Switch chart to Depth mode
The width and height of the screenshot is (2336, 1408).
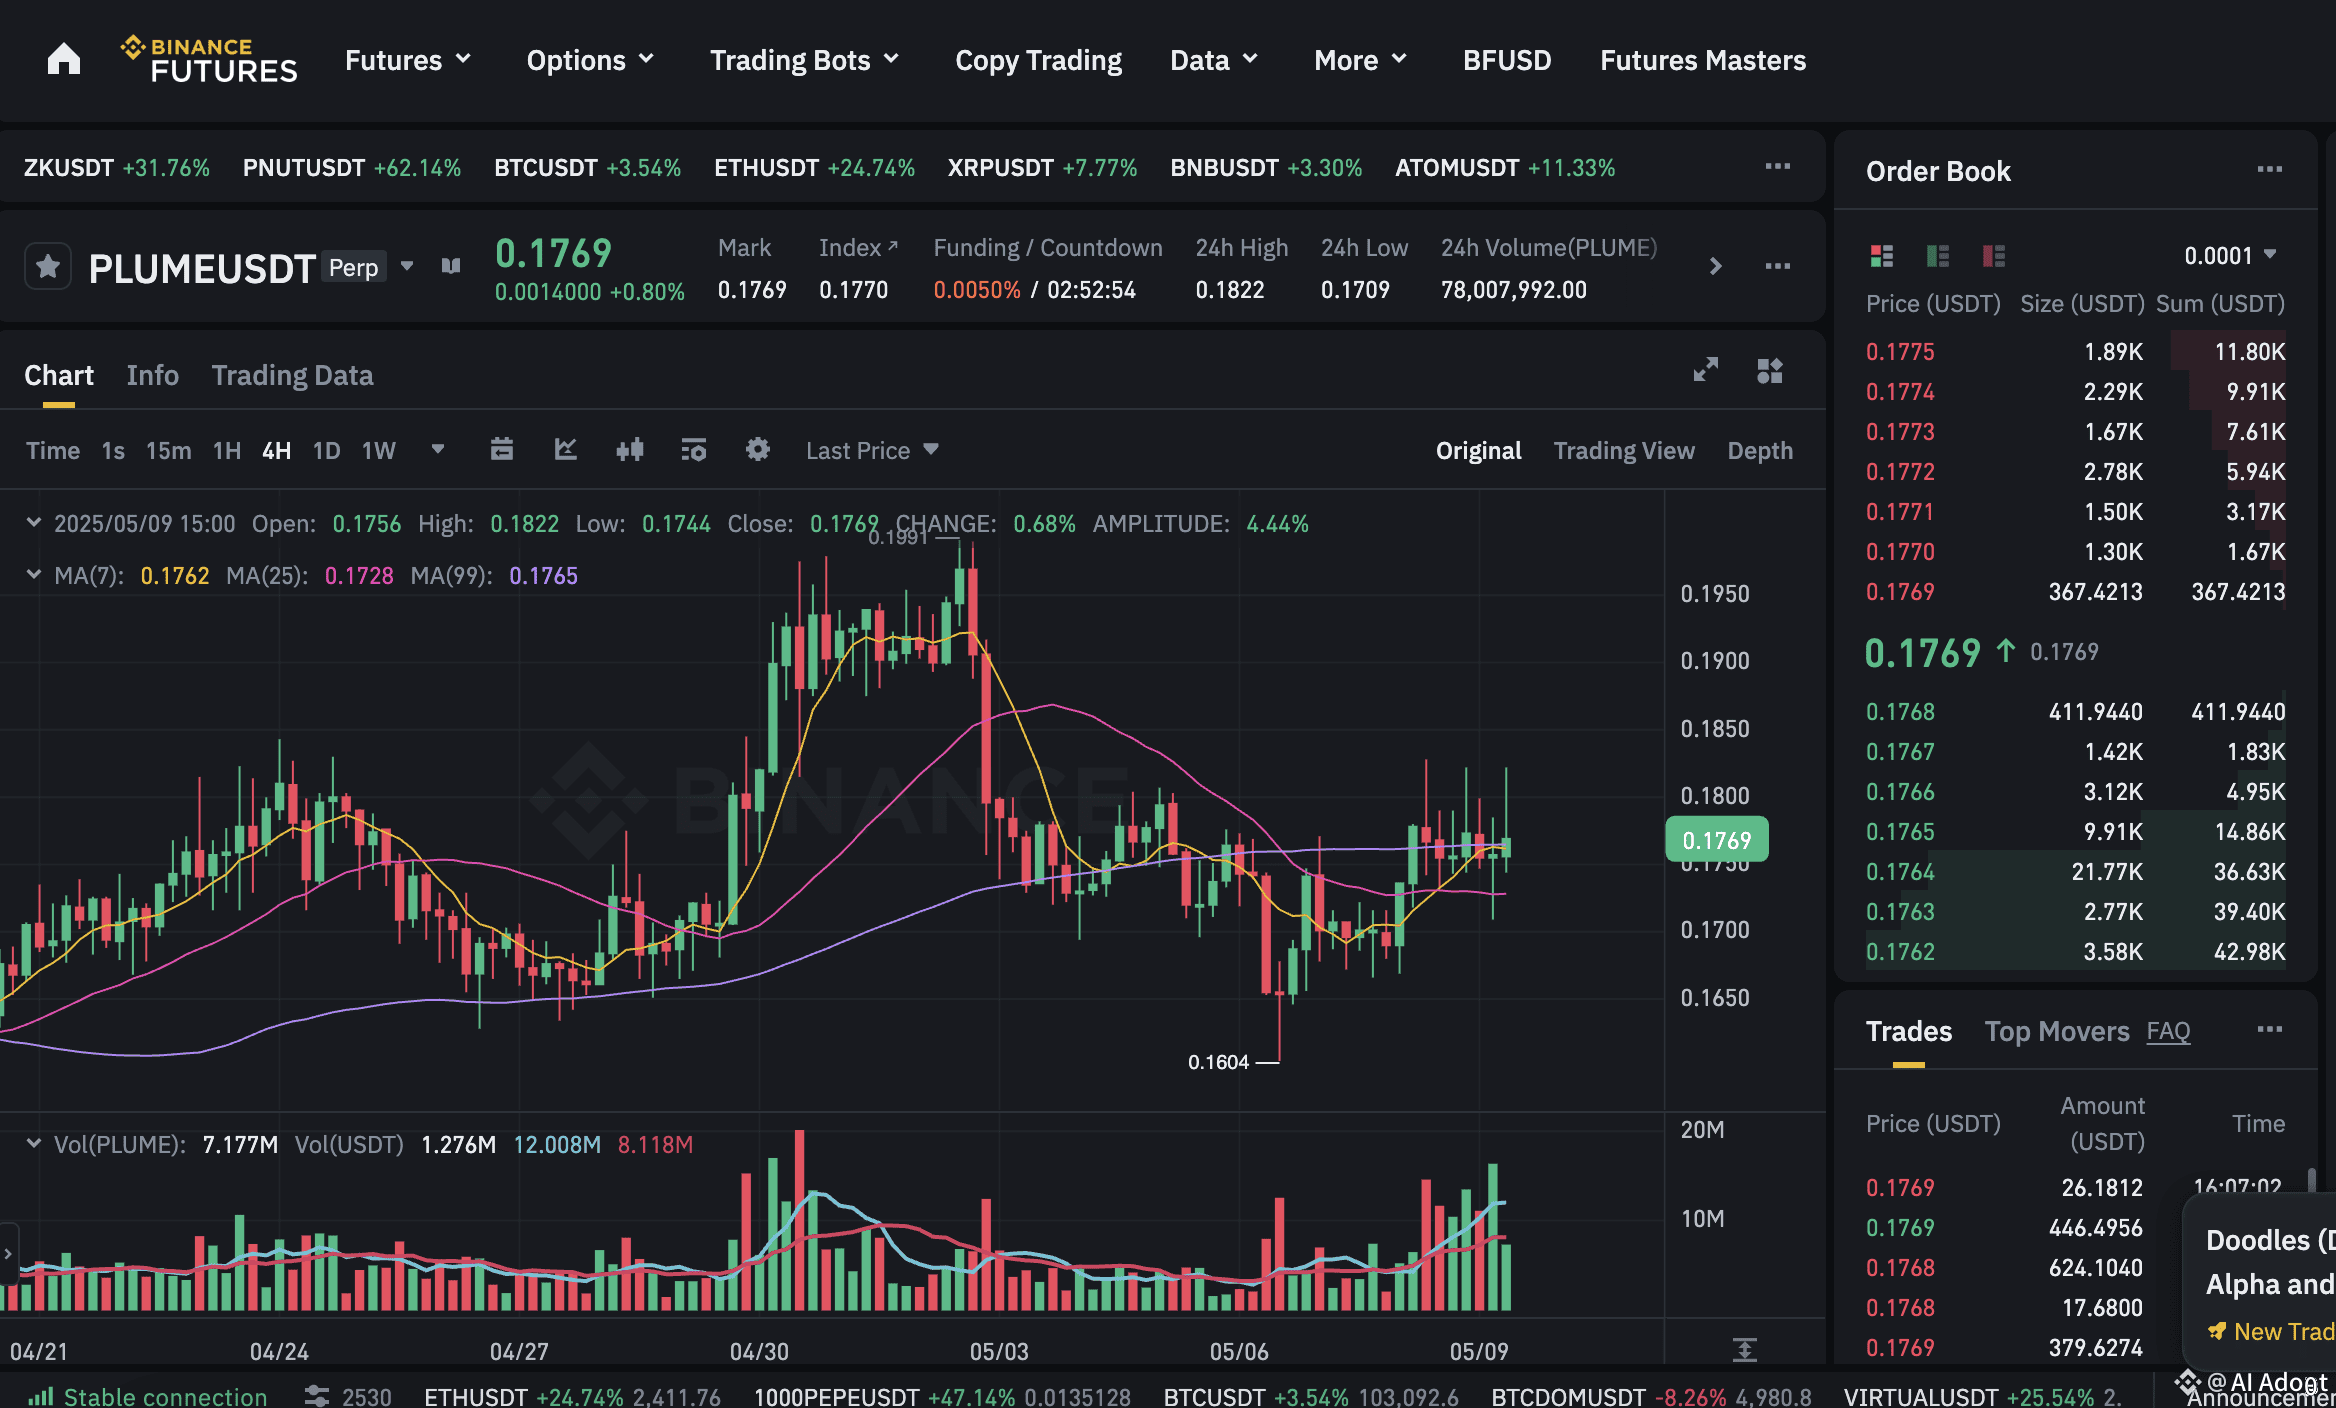tap(1760, 450)
